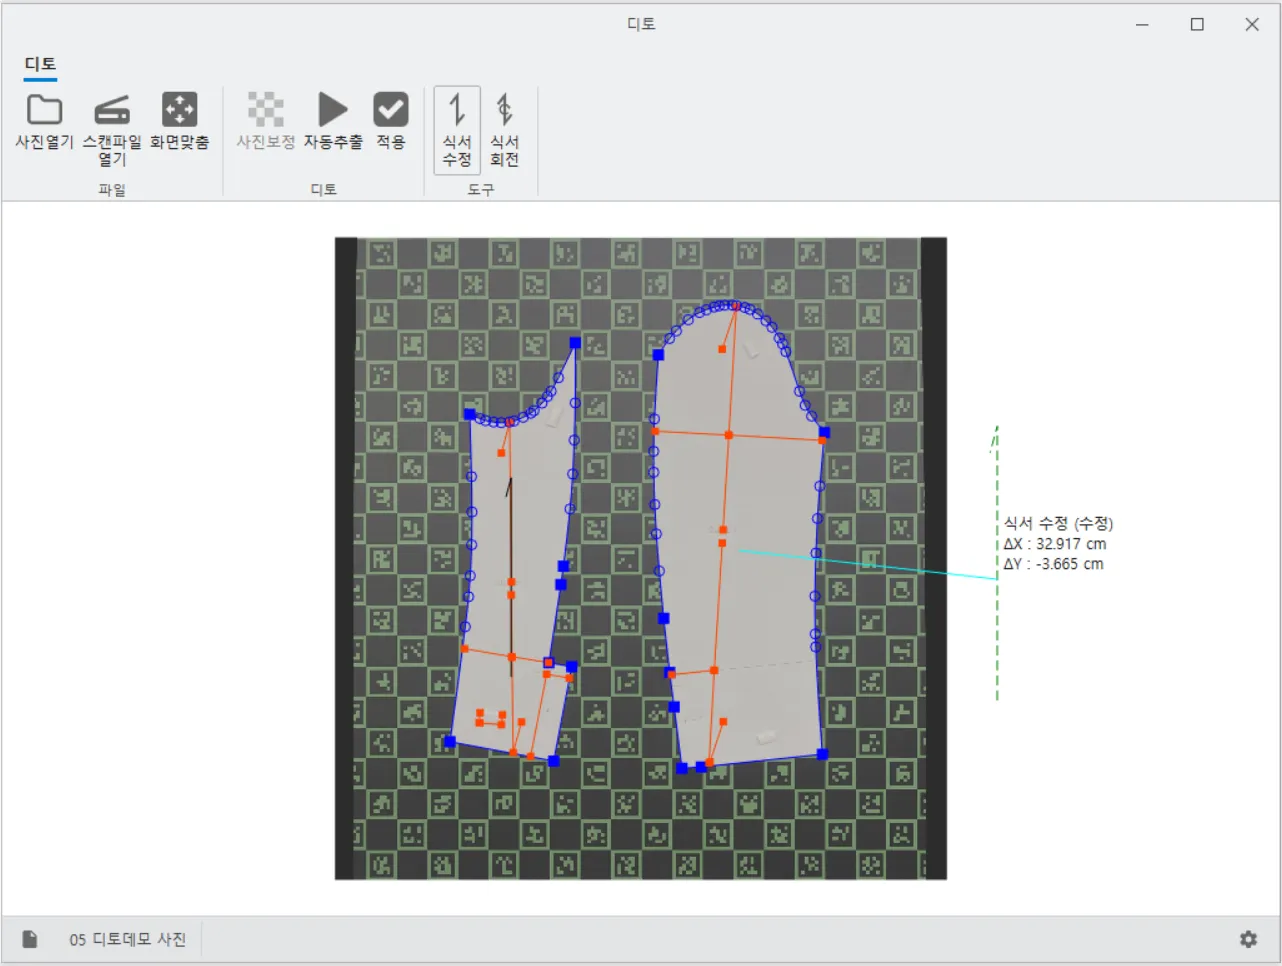This screenshot has width=1282, height=966.
Task: Minimize the 디토 window
Action: 1142,25
